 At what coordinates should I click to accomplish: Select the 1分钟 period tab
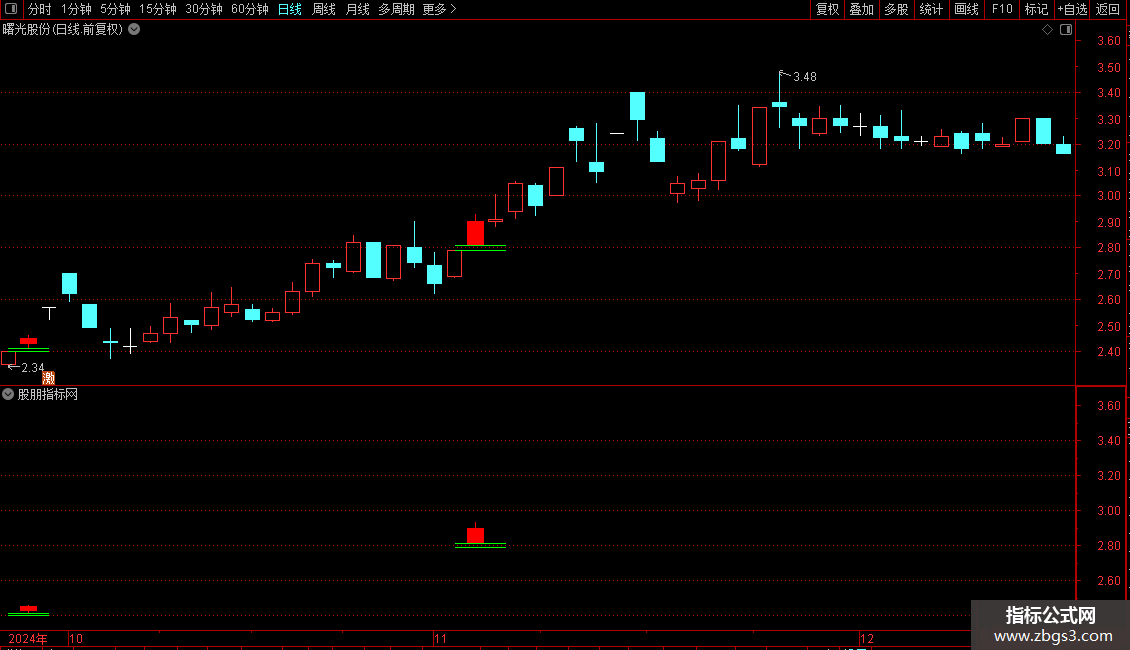(x=76, y=9)
